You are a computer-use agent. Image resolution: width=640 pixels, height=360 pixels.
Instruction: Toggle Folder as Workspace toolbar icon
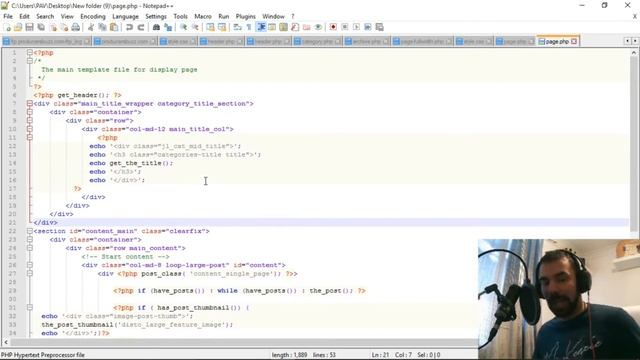click(x=306, y=27)
